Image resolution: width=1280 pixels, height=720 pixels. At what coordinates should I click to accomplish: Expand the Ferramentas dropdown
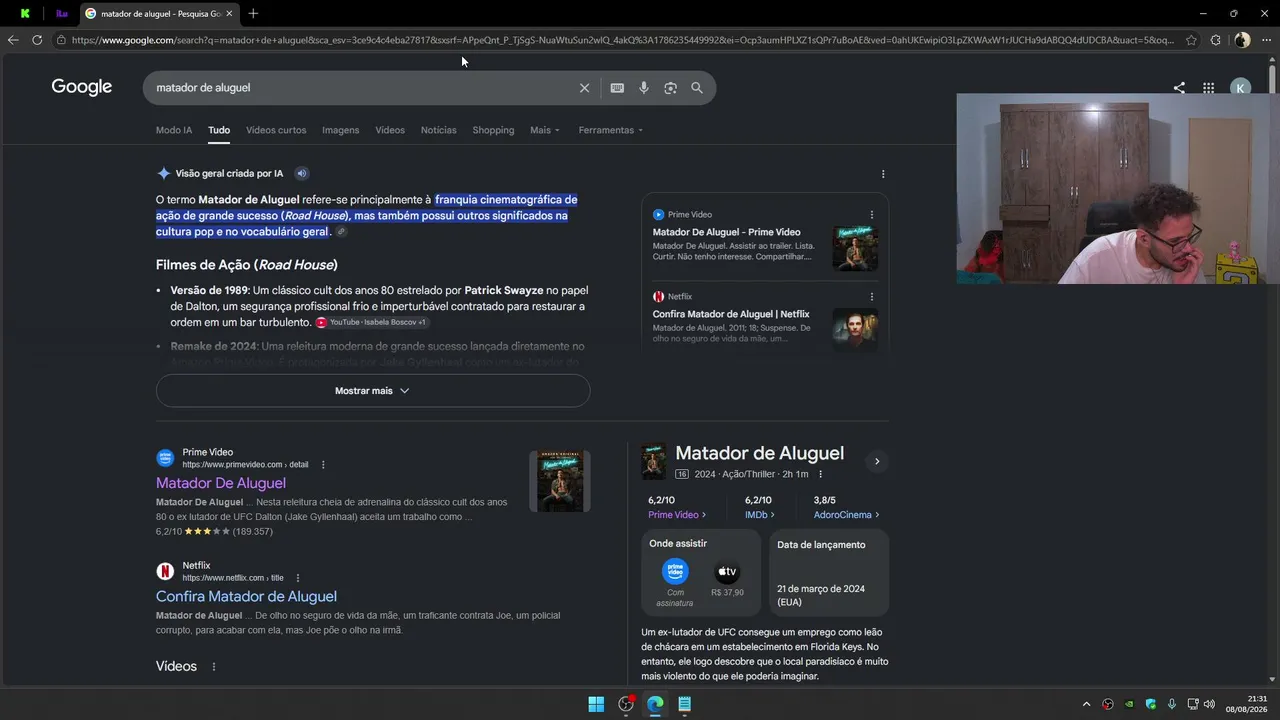(611, 130)
